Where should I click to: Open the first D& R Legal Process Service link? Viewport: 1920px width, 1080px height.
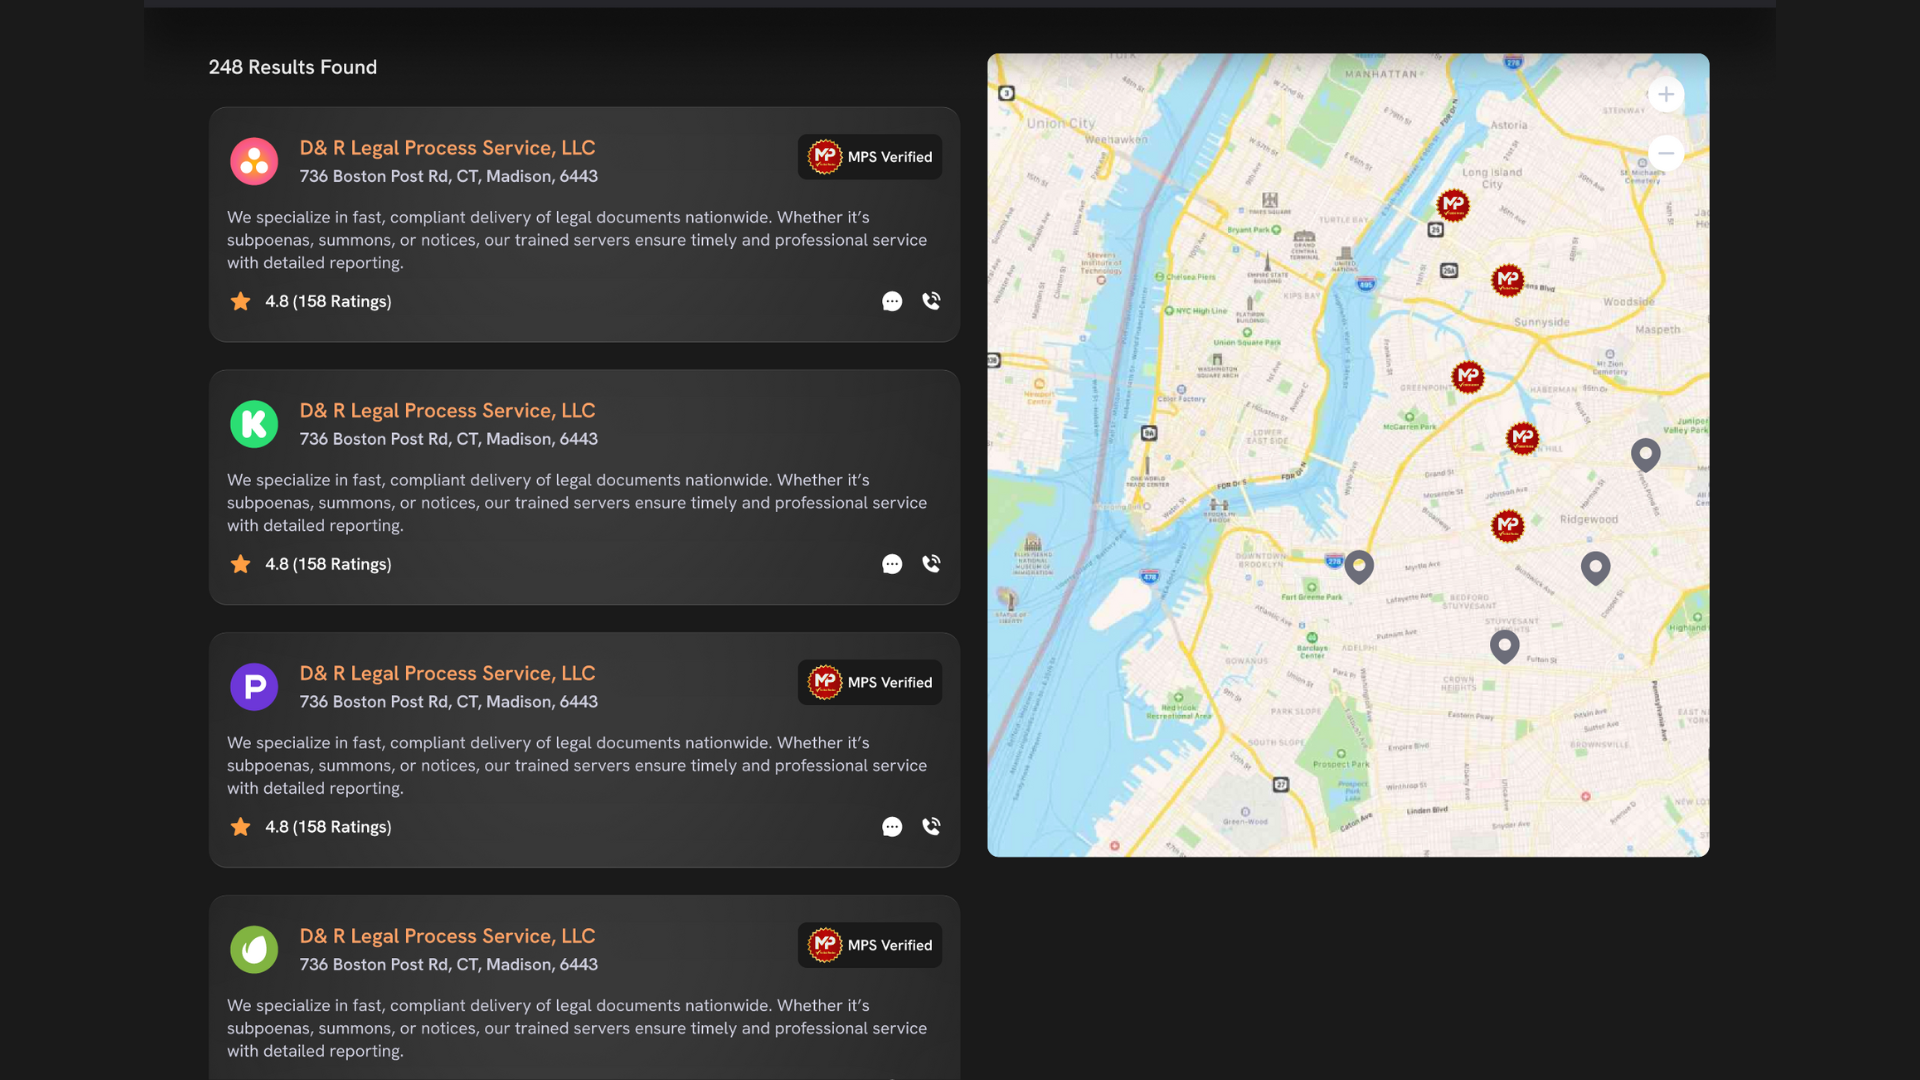pos(447,147)
